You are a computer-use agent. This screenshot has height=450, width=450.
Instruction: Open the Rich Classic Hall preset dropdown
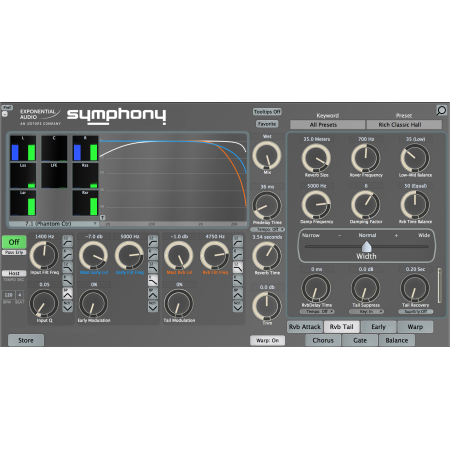(404, 125)
